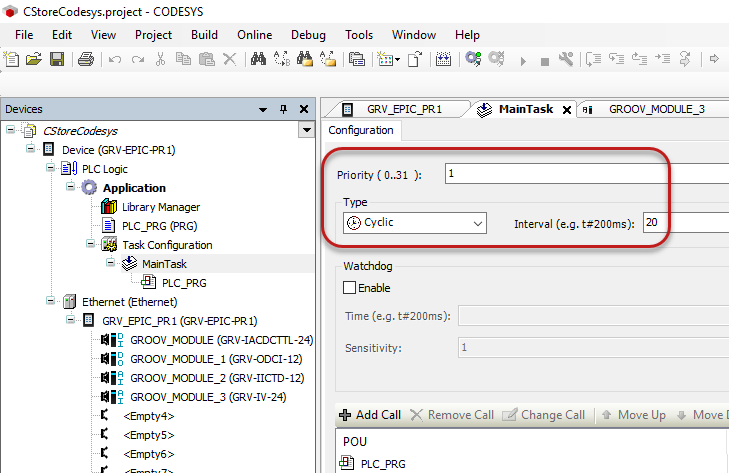729x473 pixels.
Task: Close the MainTask tab
Action: pos(567,110)
